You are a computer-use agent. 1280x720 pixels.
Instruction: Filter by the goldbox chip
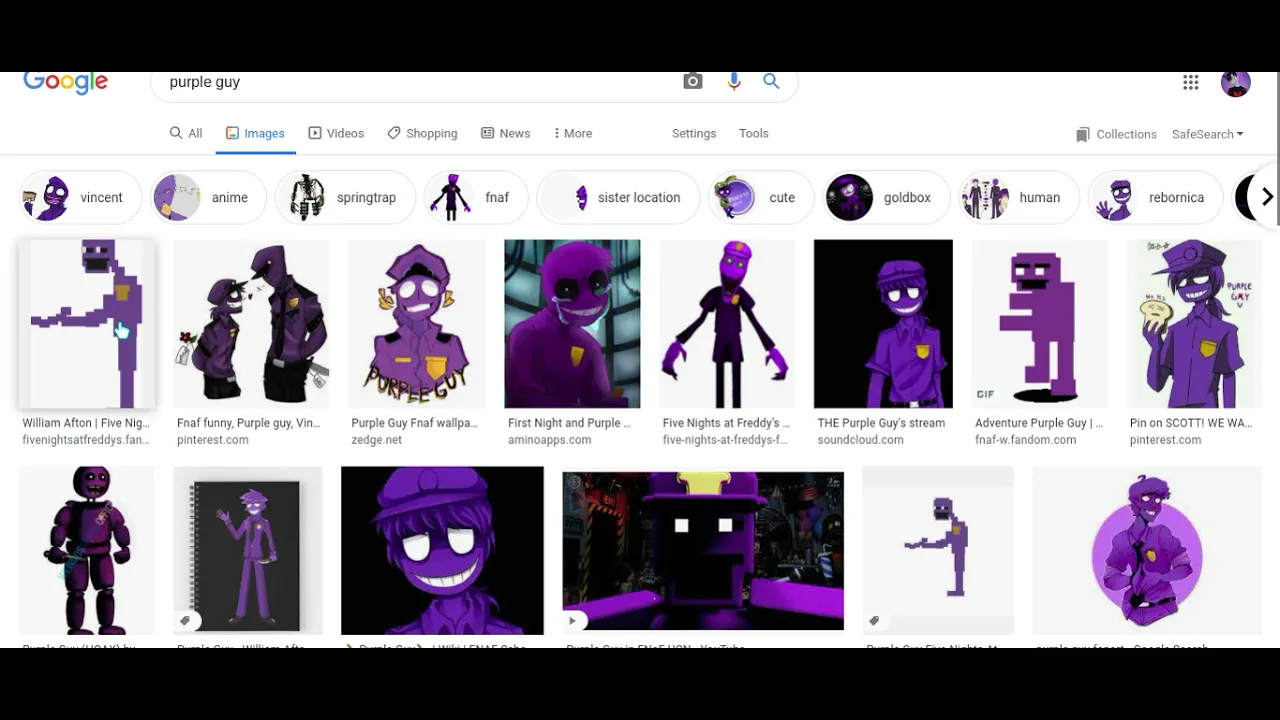[x=885, y=197]
